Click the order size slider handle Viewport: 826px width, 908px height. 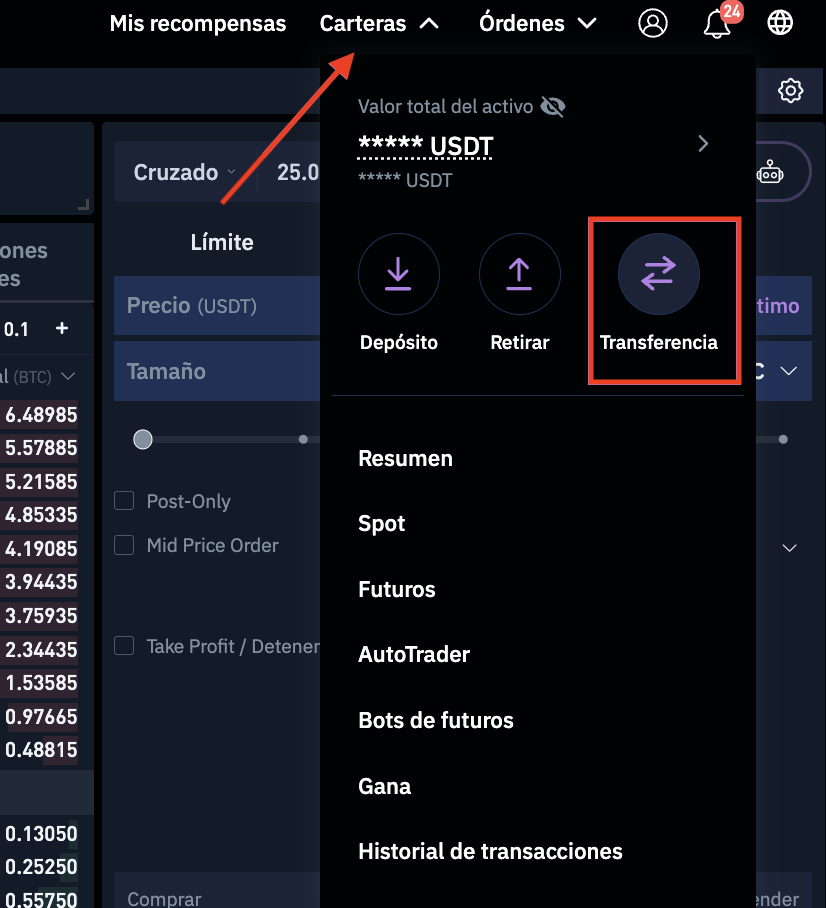pos(143,439)
